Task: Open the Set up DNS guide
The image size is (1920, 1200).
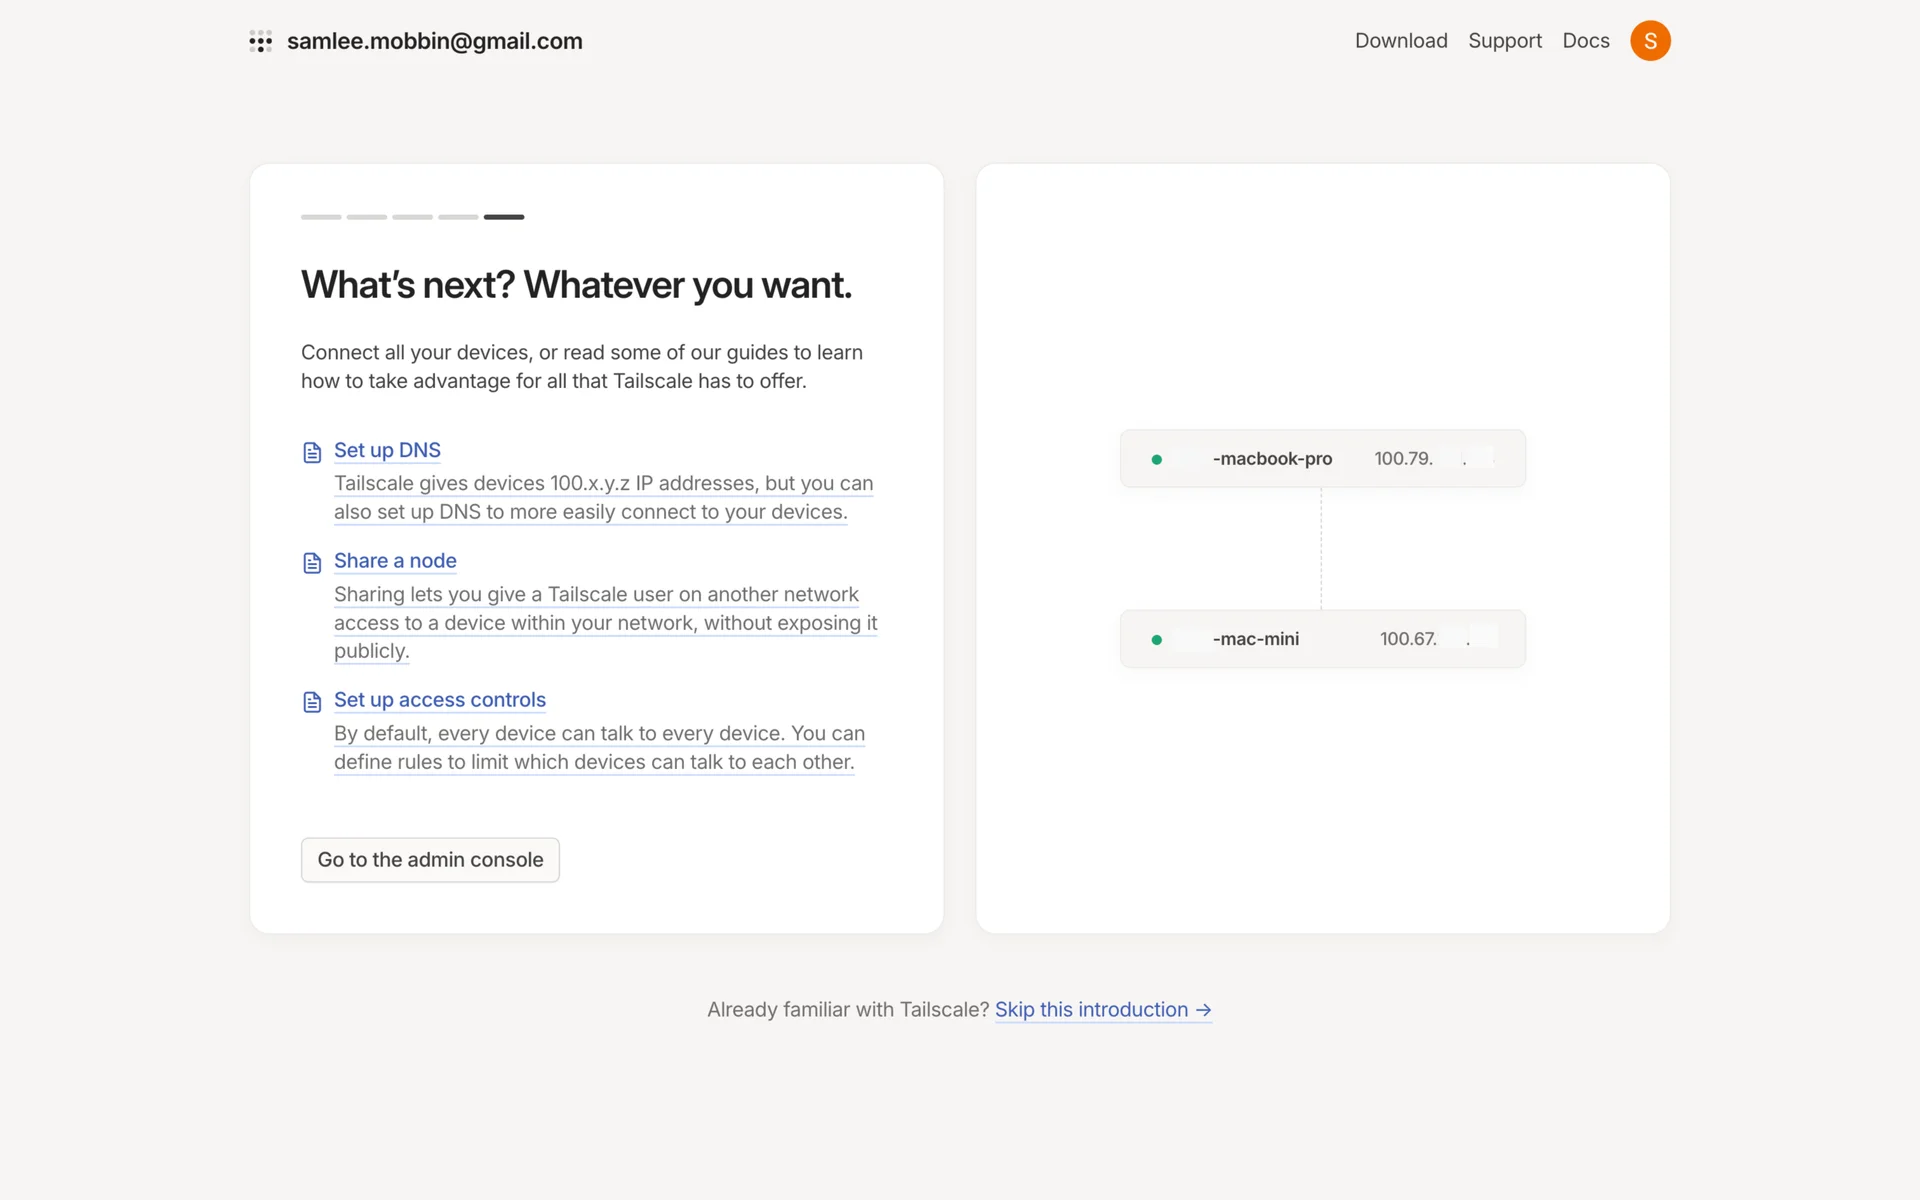Action: pyautogui.click(x=387, y=450)
